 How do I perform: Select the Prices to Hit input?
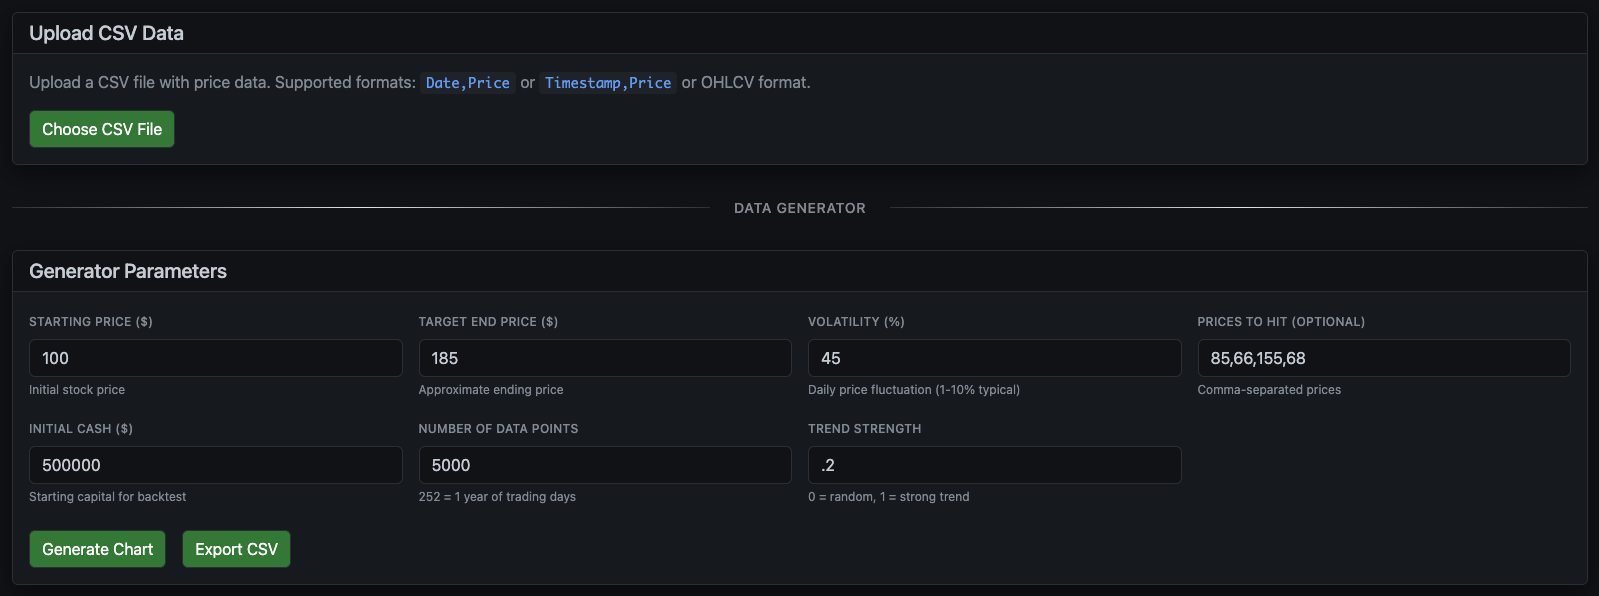tap(1383, 357)
